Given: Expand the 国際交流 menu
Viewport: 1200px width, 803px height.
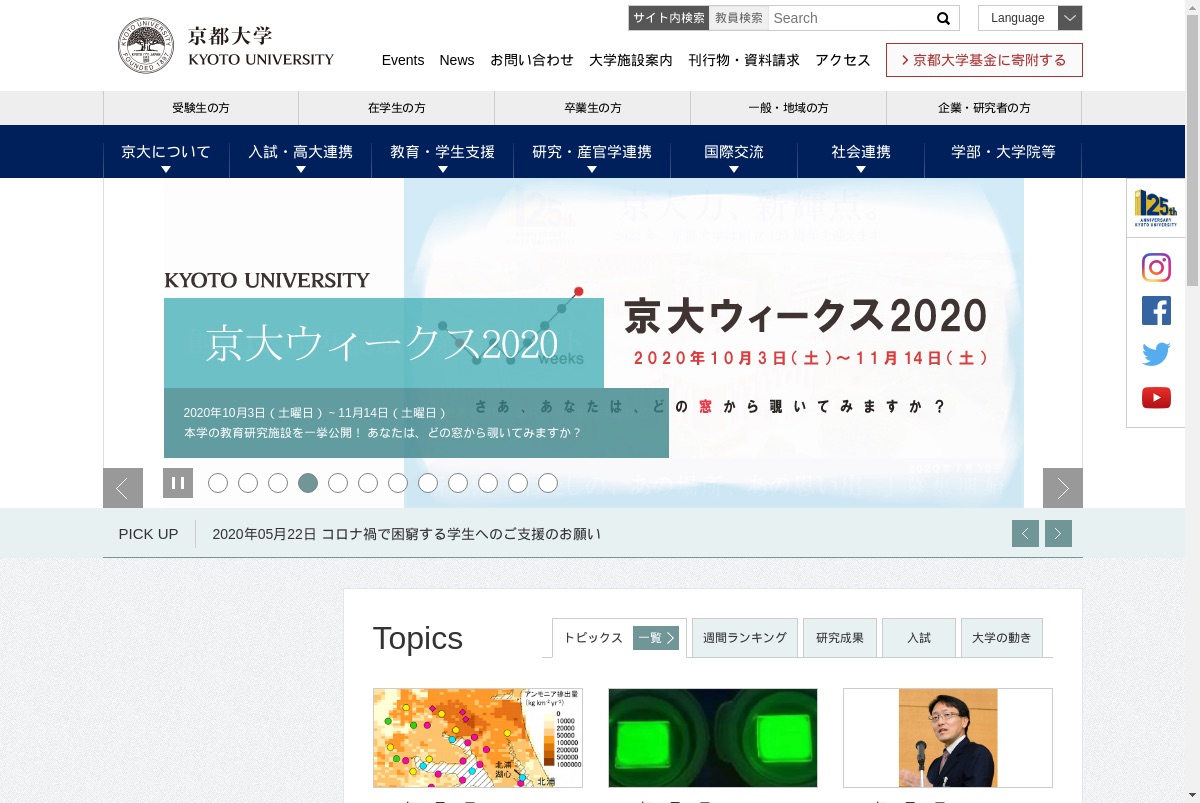Looking at the screenshot, I should click(734, 152).
